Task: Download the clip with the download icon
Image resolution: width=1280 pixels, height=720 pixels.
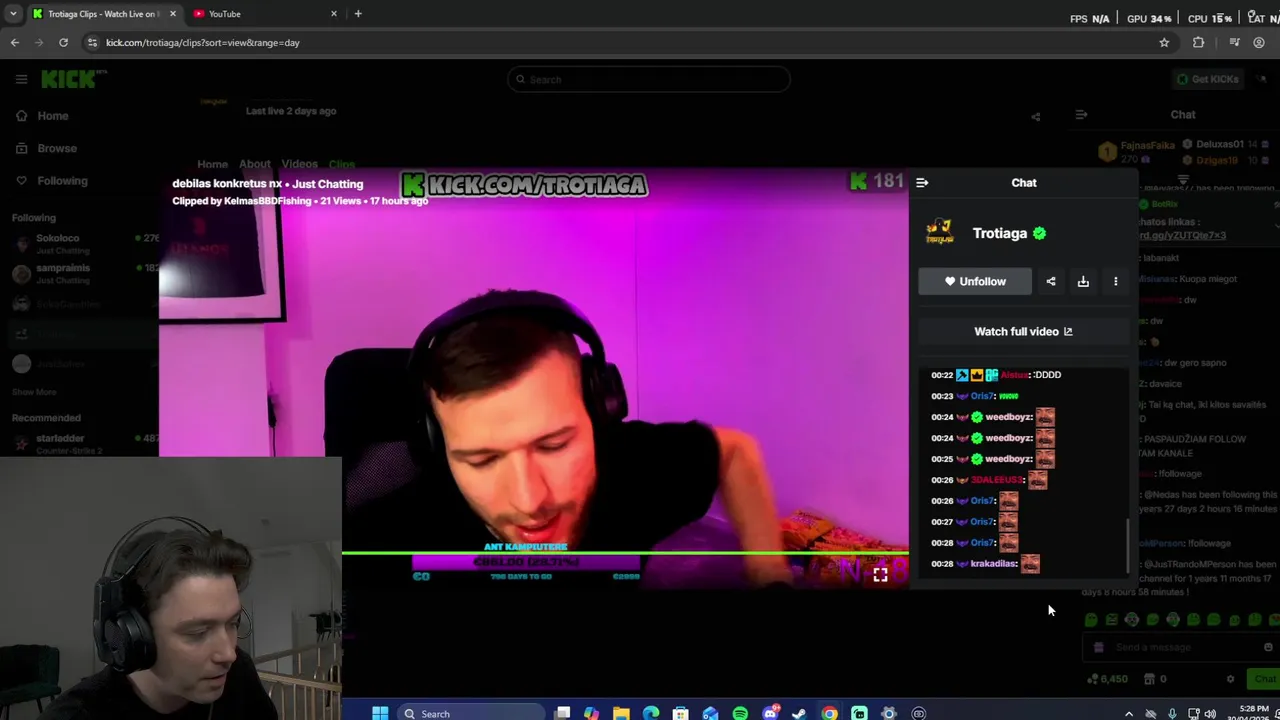Action: tap(1083, 282)
